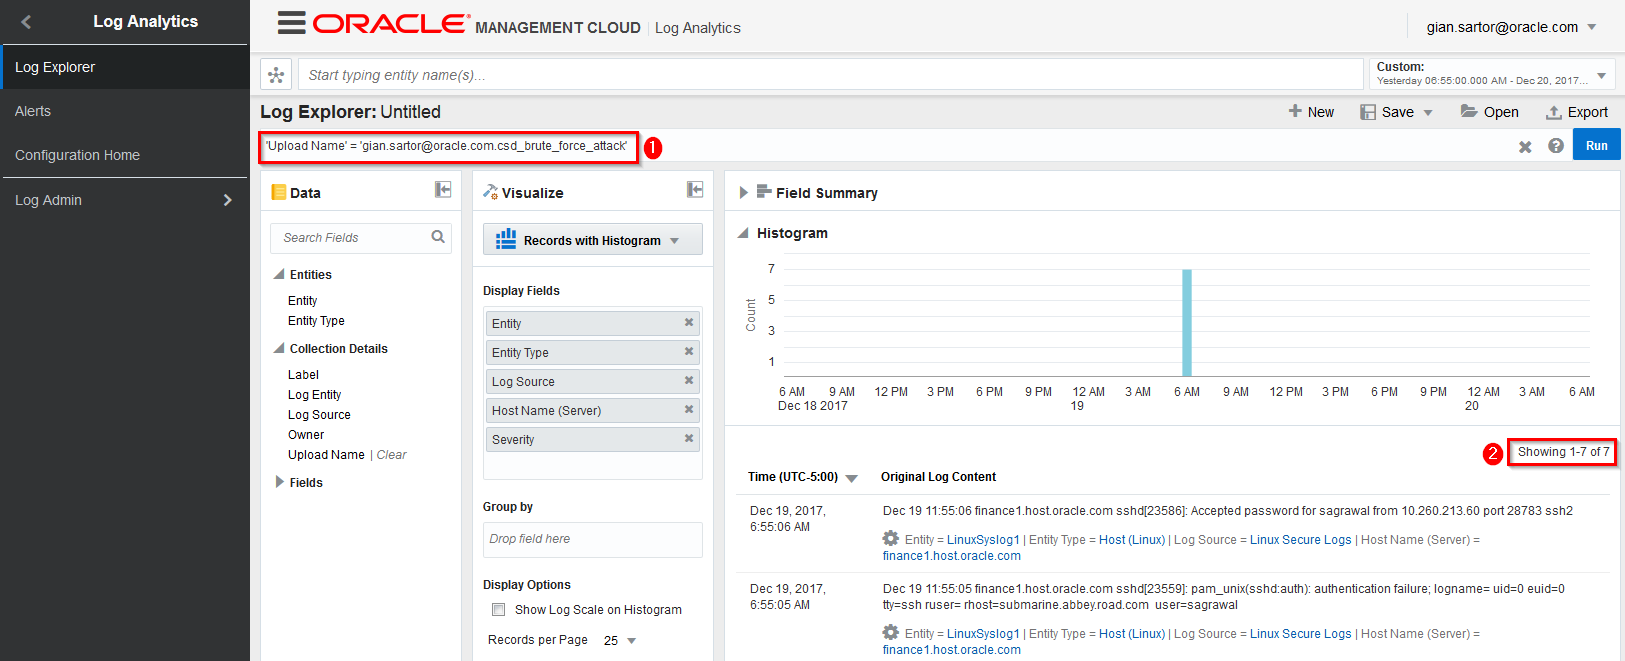Click the Save disk icon
Image resolution: width=1625 pixels, height=661 pixels.
1368,112
